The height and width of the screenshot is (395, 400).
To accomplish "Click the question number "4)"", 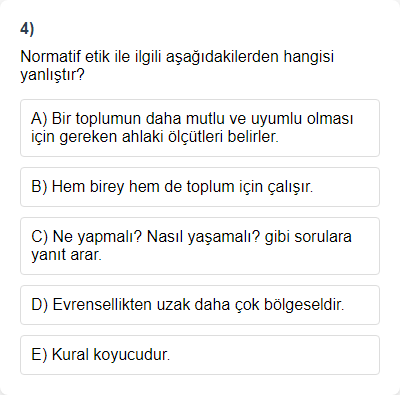I will click(x=27, y=29).
